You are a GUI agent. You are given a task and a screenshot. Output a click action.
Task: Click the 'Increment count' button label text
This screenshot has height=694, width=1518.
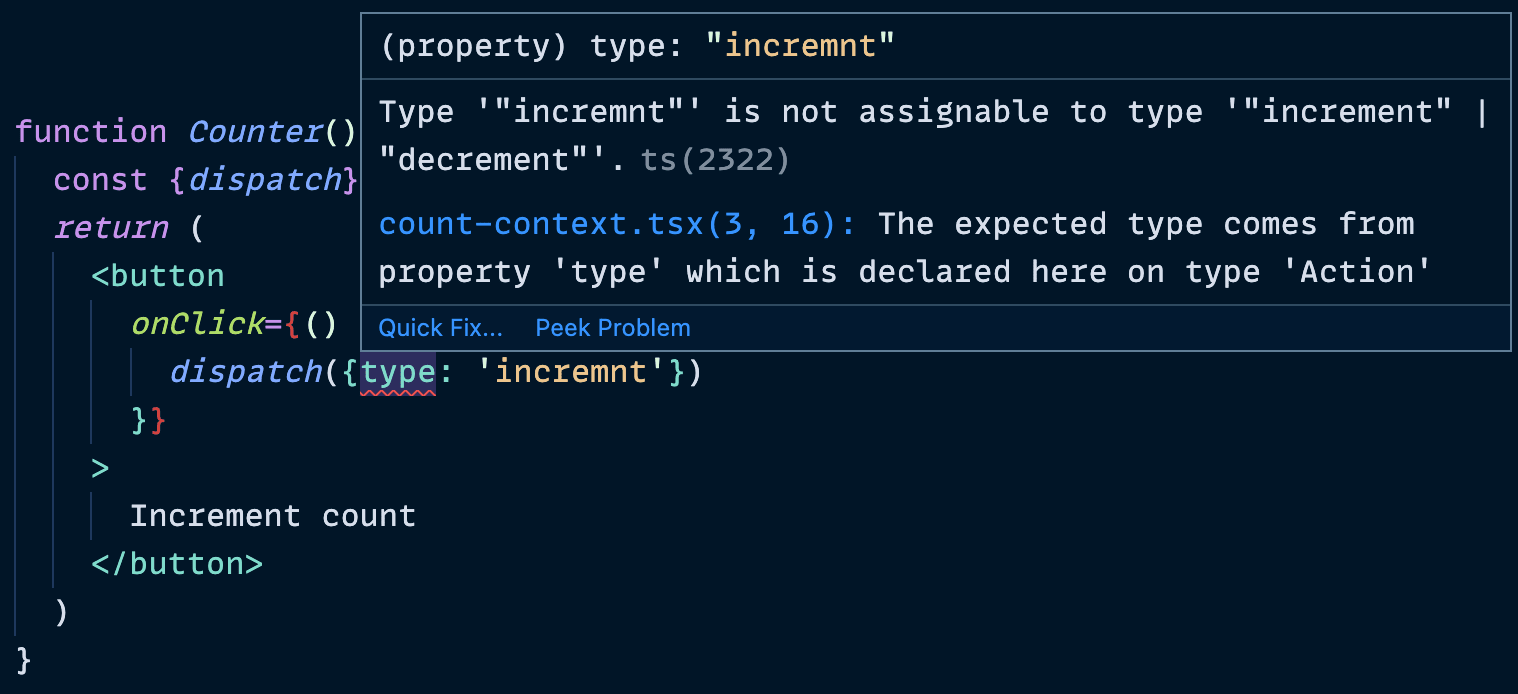[x=272, y=515]
